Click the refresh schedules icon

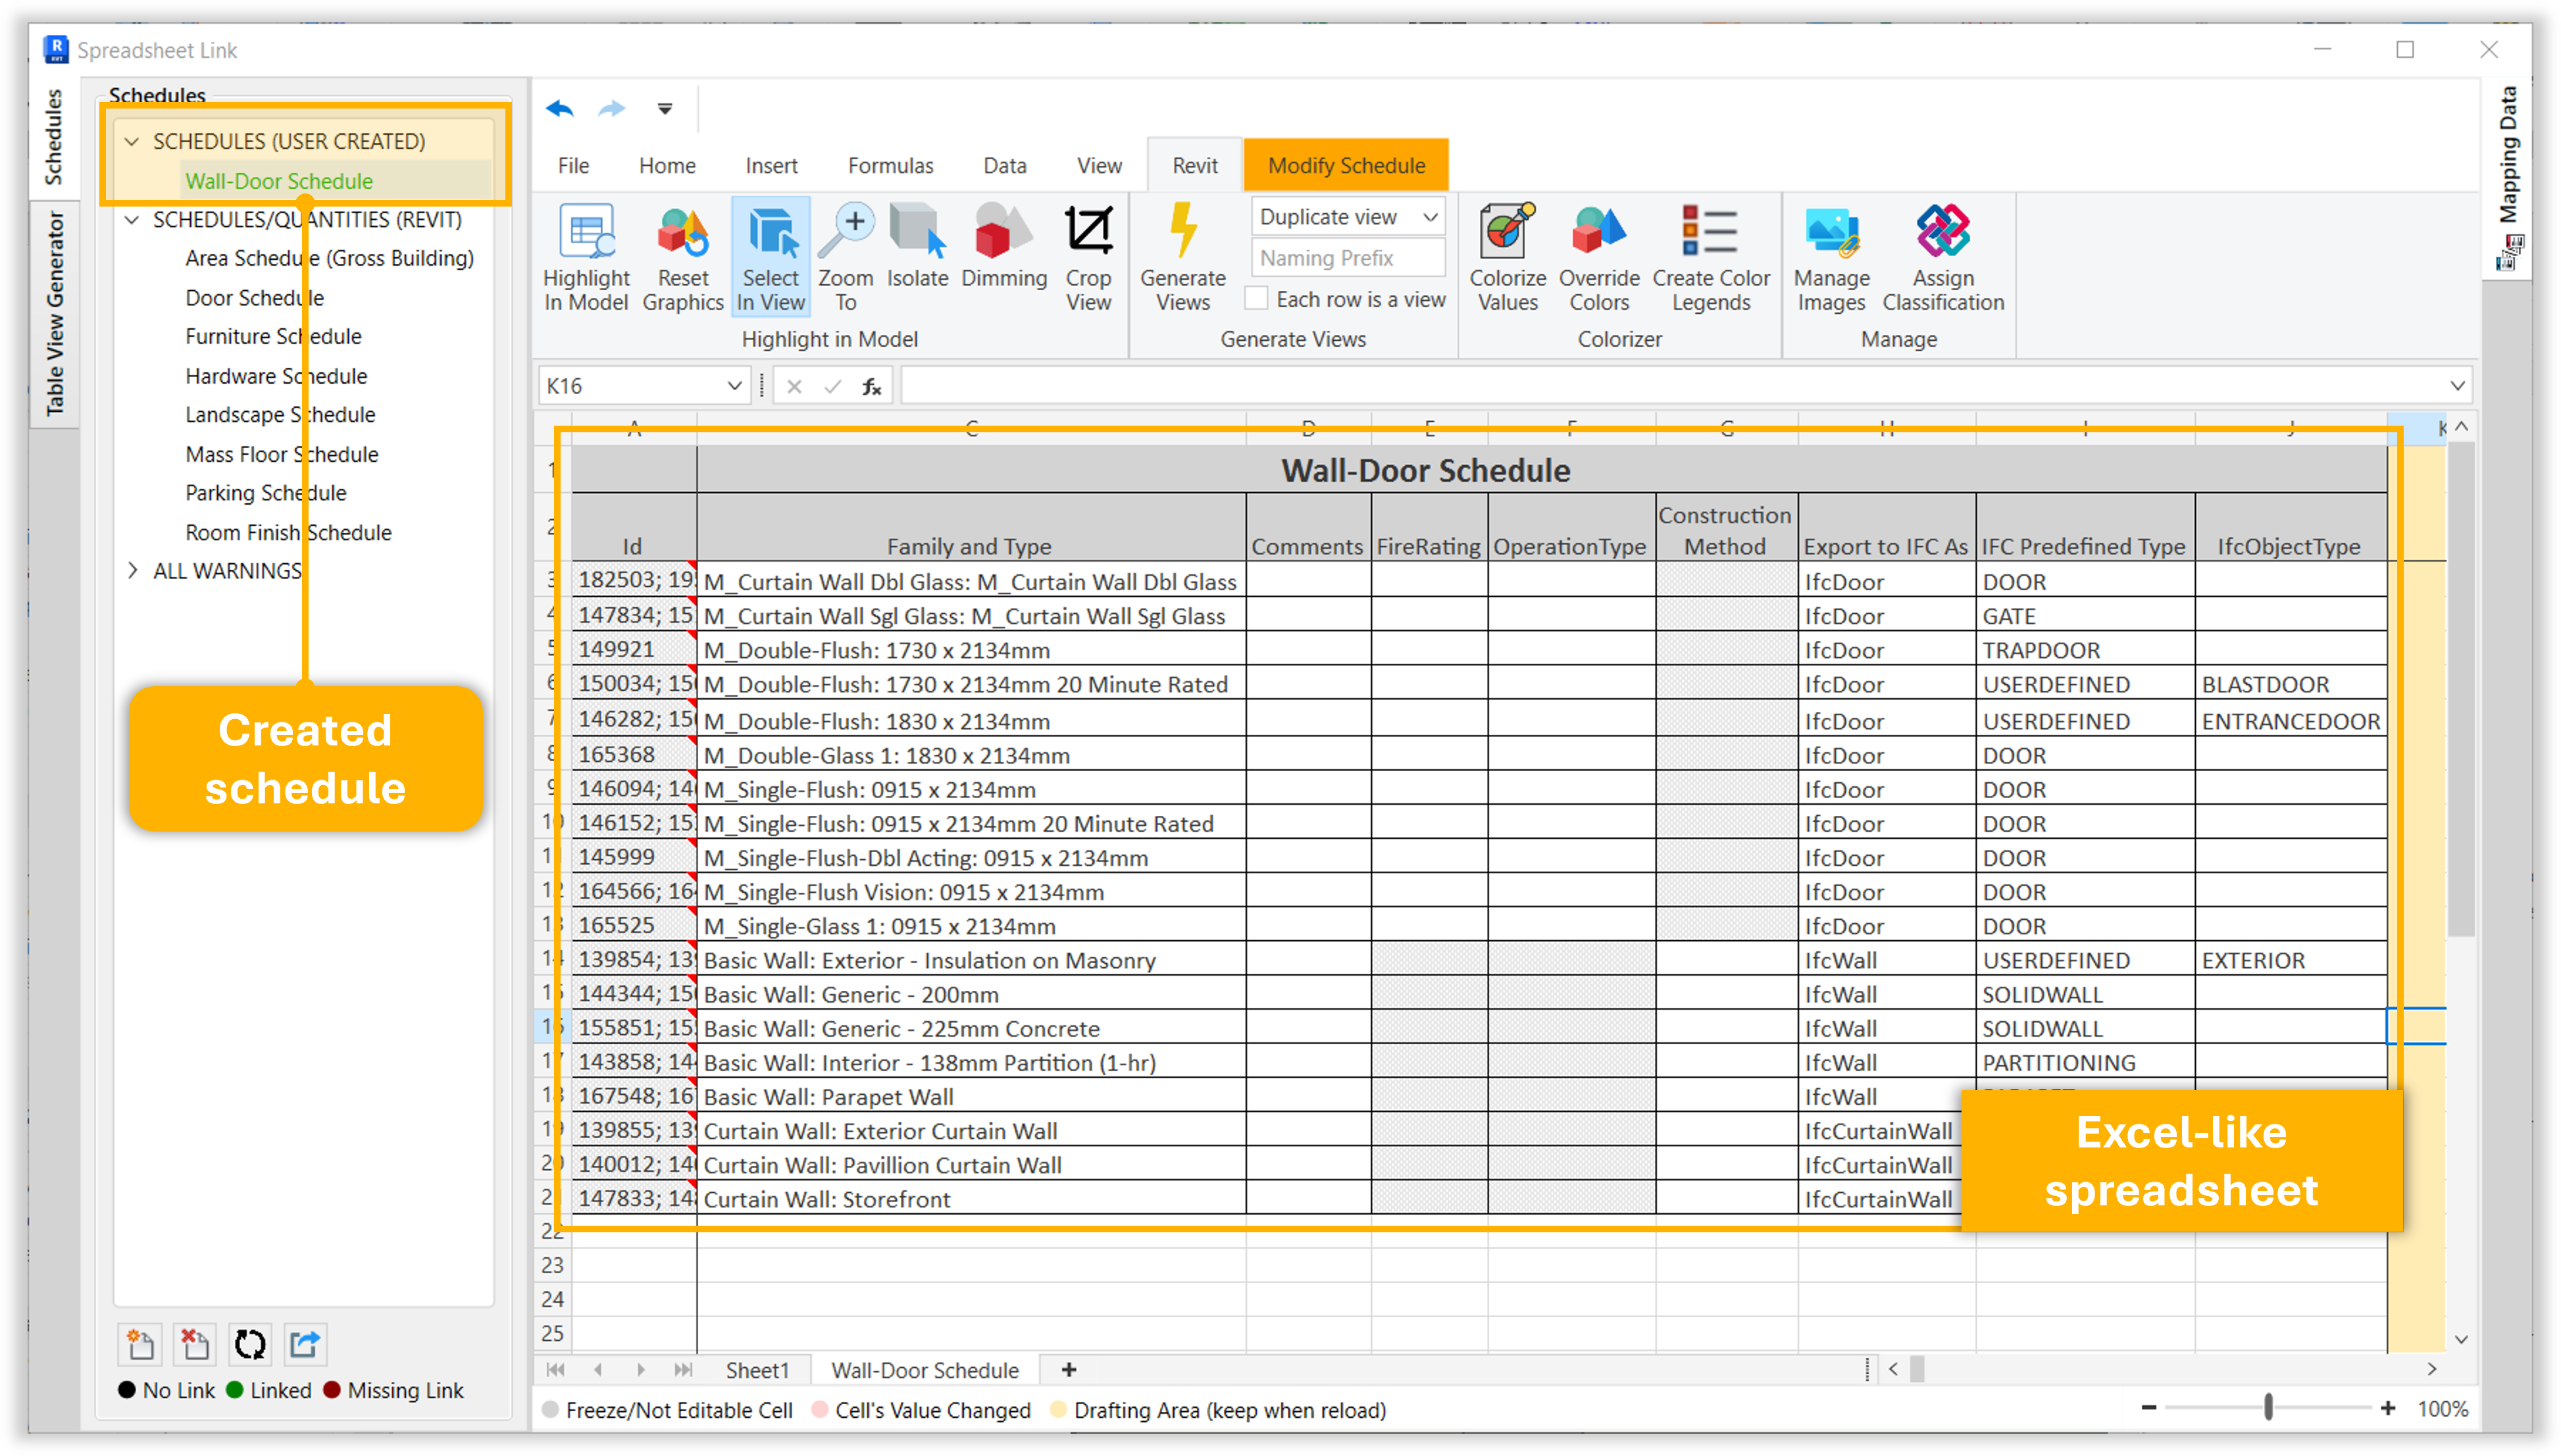(249, 1344)
